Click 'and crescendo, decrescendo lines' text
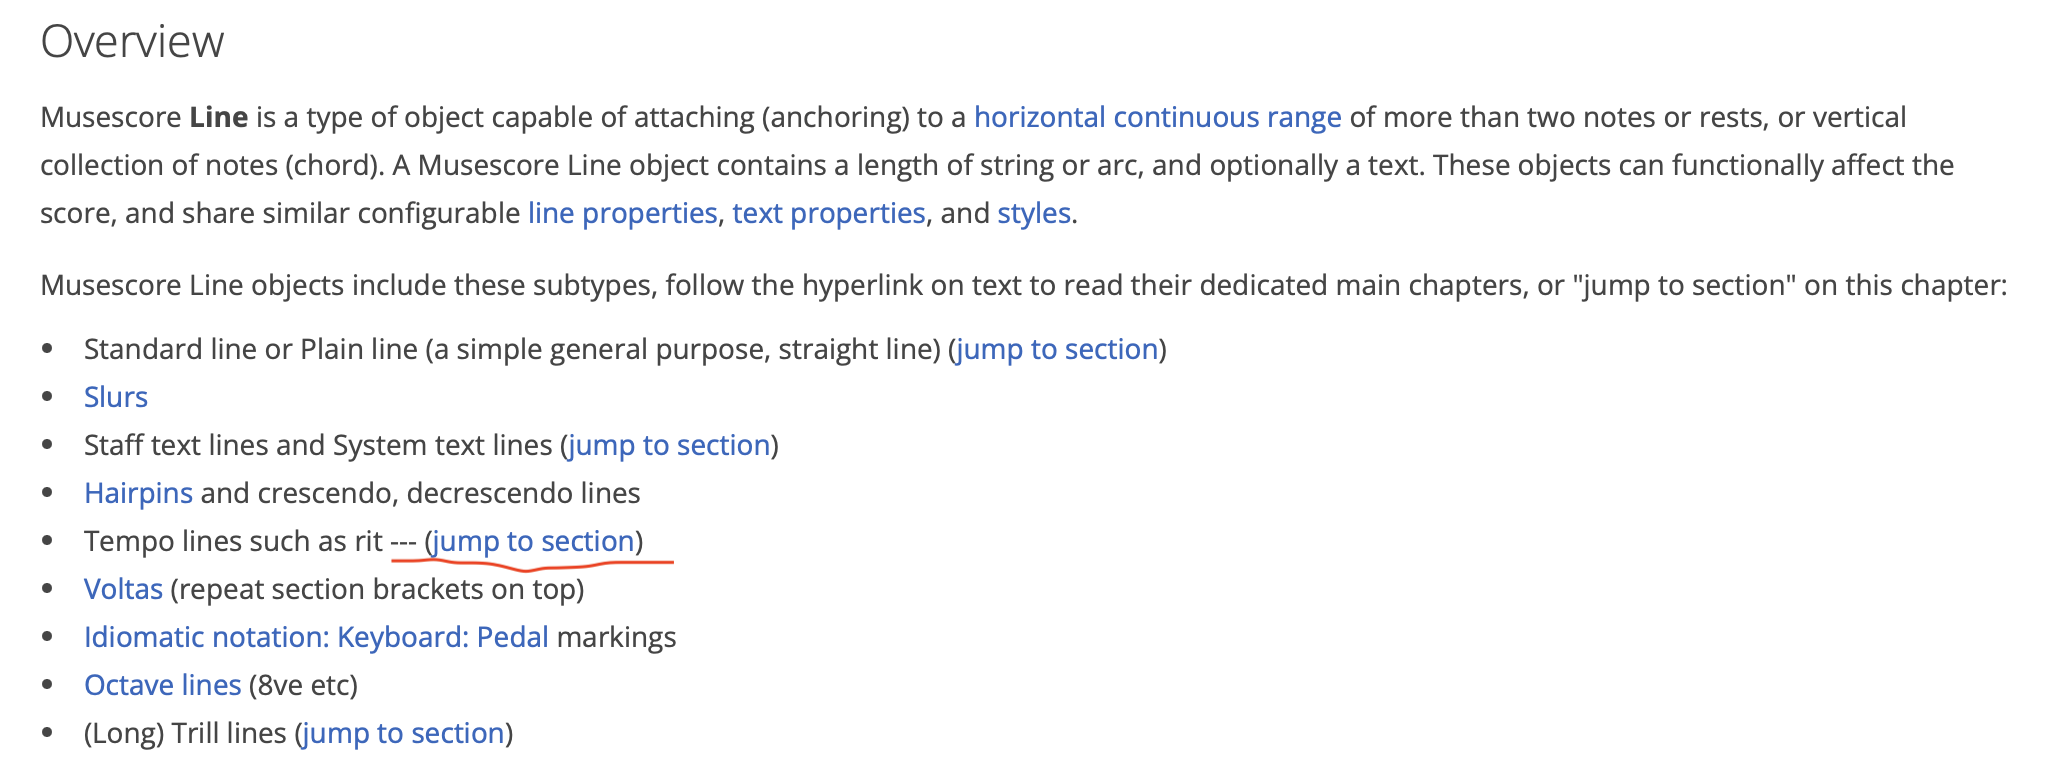2072x762 pixels. [420, 494]
